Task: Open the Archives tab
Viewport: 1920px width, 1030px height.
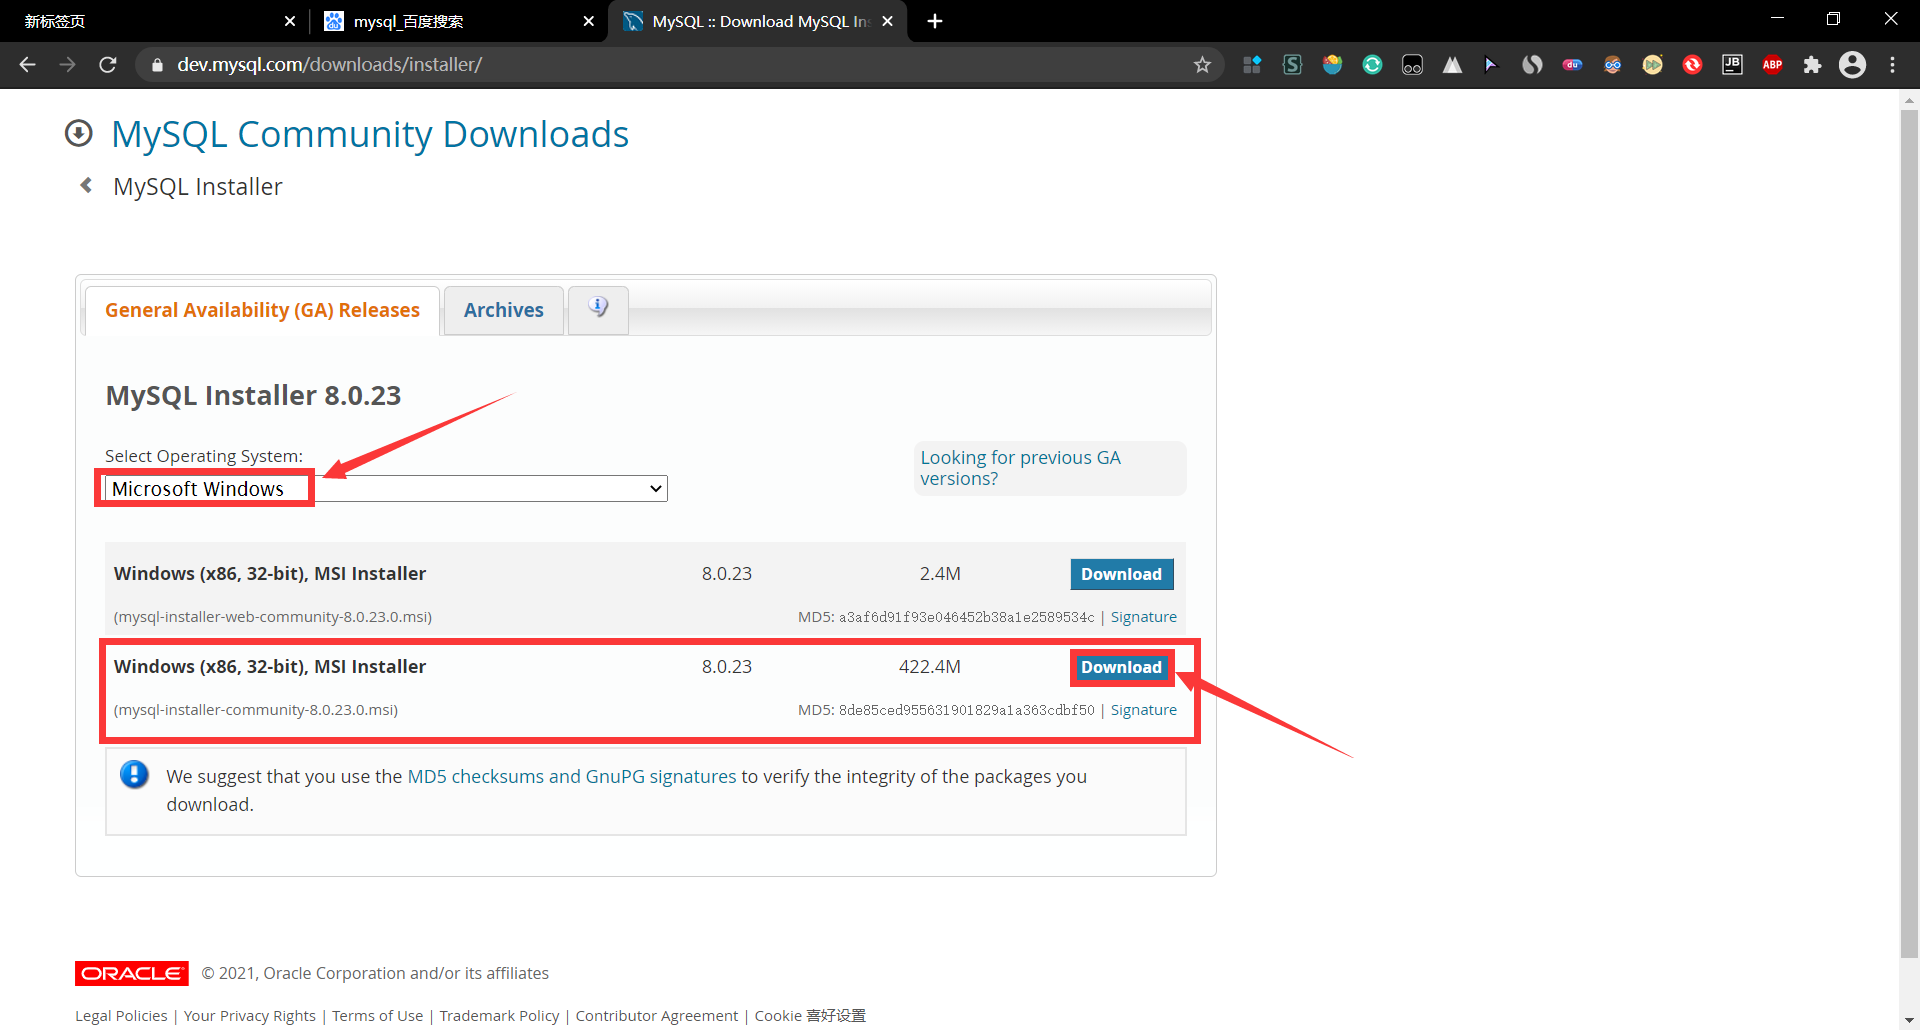Action: click(x=504, y=310)
